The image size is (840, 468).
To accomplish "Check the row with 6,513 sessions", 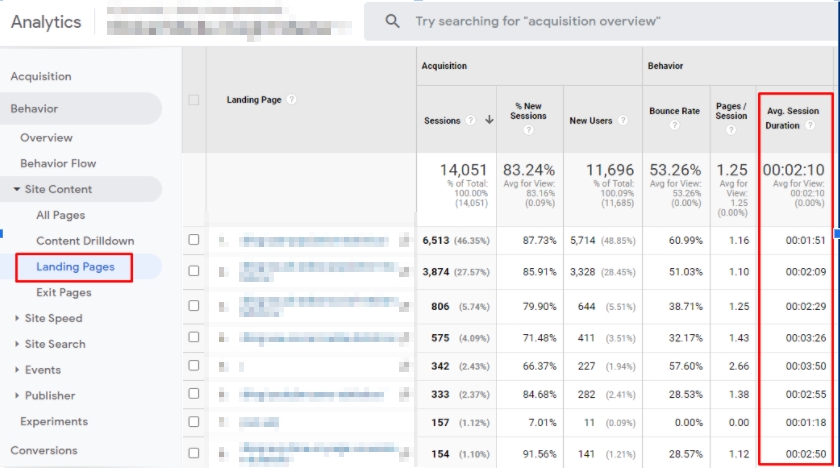I will tap(194, 240).
